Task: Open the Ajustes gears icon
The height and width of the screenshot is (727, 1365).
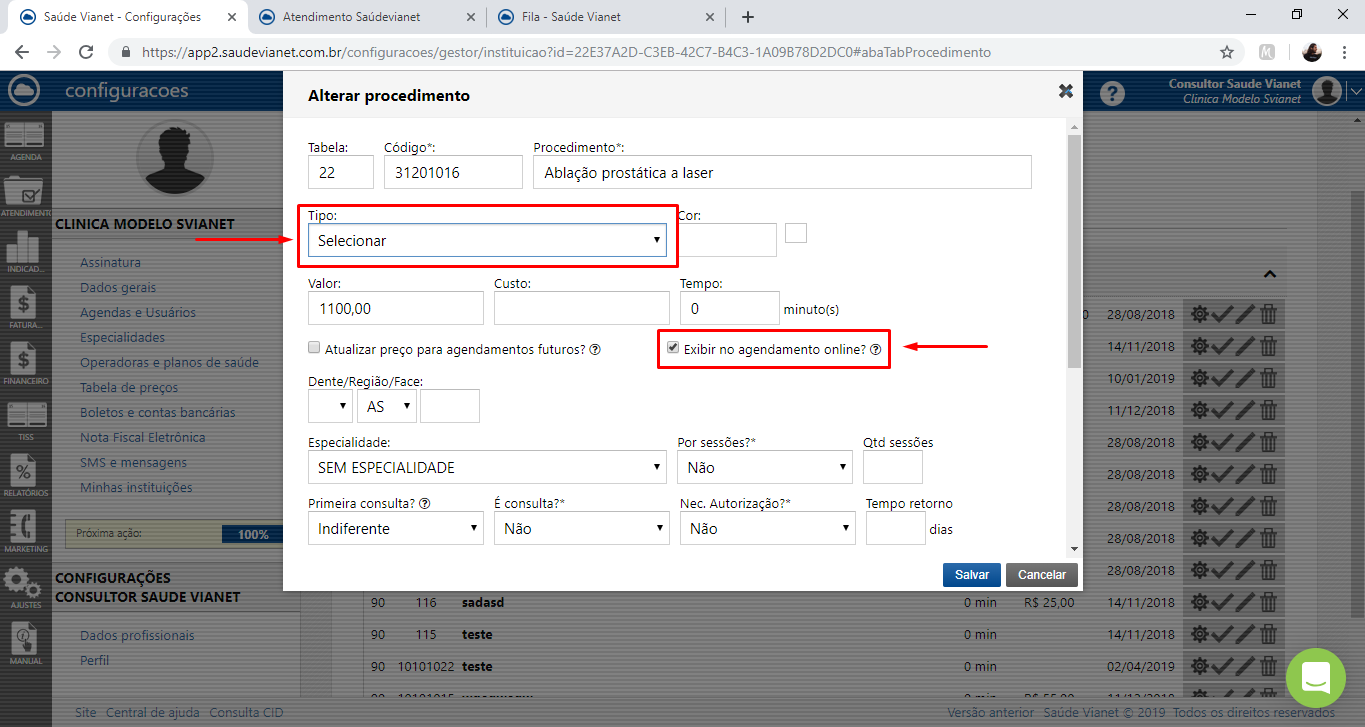Action: click(25, 589)
